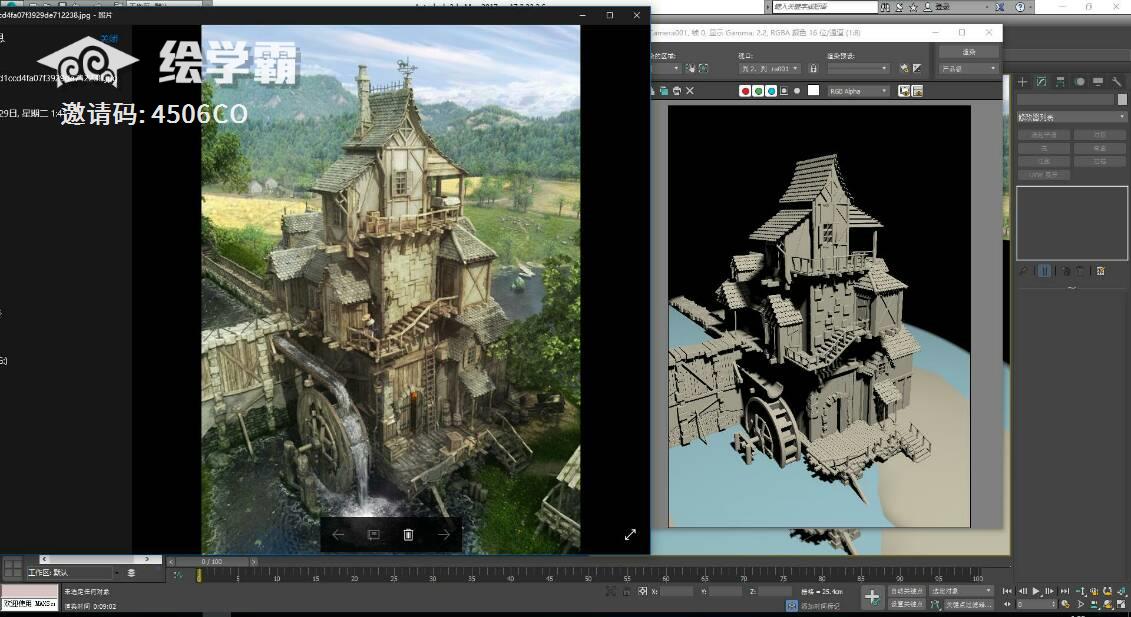This screenshot has width=1131, height=617.
Task: Click configure modifier sets icon
Action: coord(1101,271)
